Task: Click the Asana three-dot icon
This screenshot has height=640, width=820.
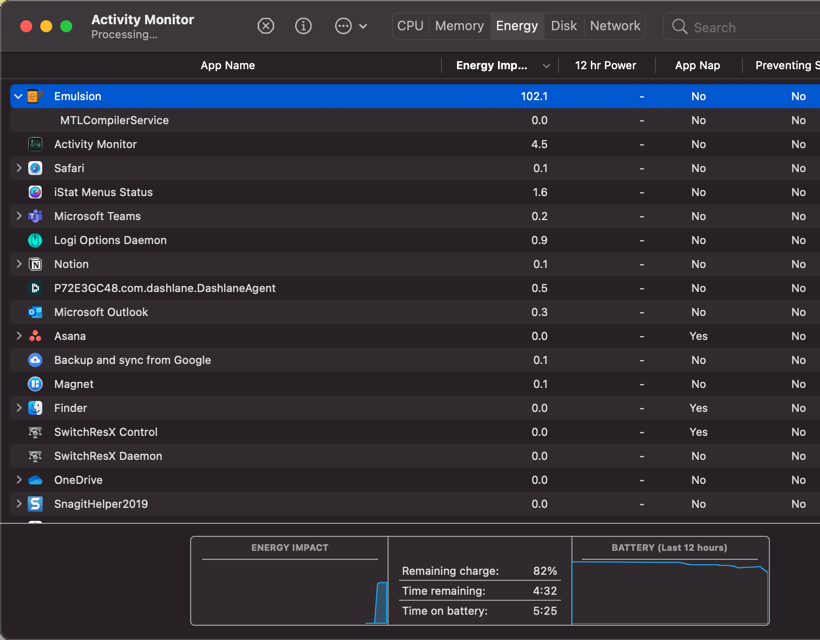Action: 35,336
